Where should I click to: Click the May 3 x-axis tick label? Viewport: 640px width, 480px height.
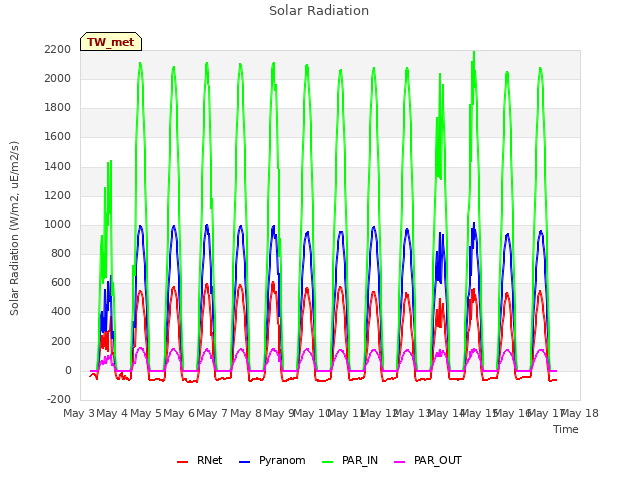coord(78,413)
